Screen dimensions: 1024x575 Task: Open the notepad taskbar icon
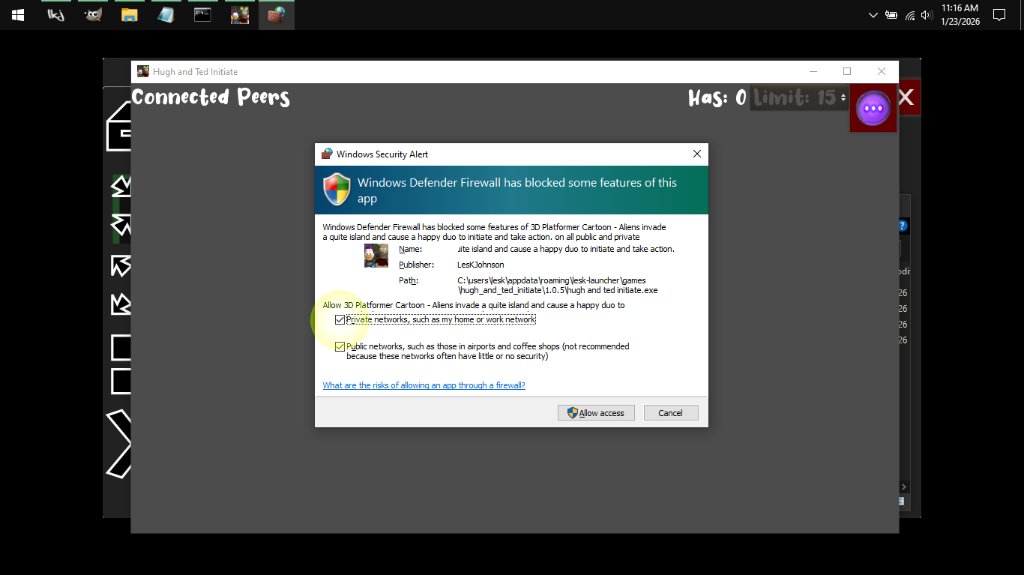(x=165, y=15)
